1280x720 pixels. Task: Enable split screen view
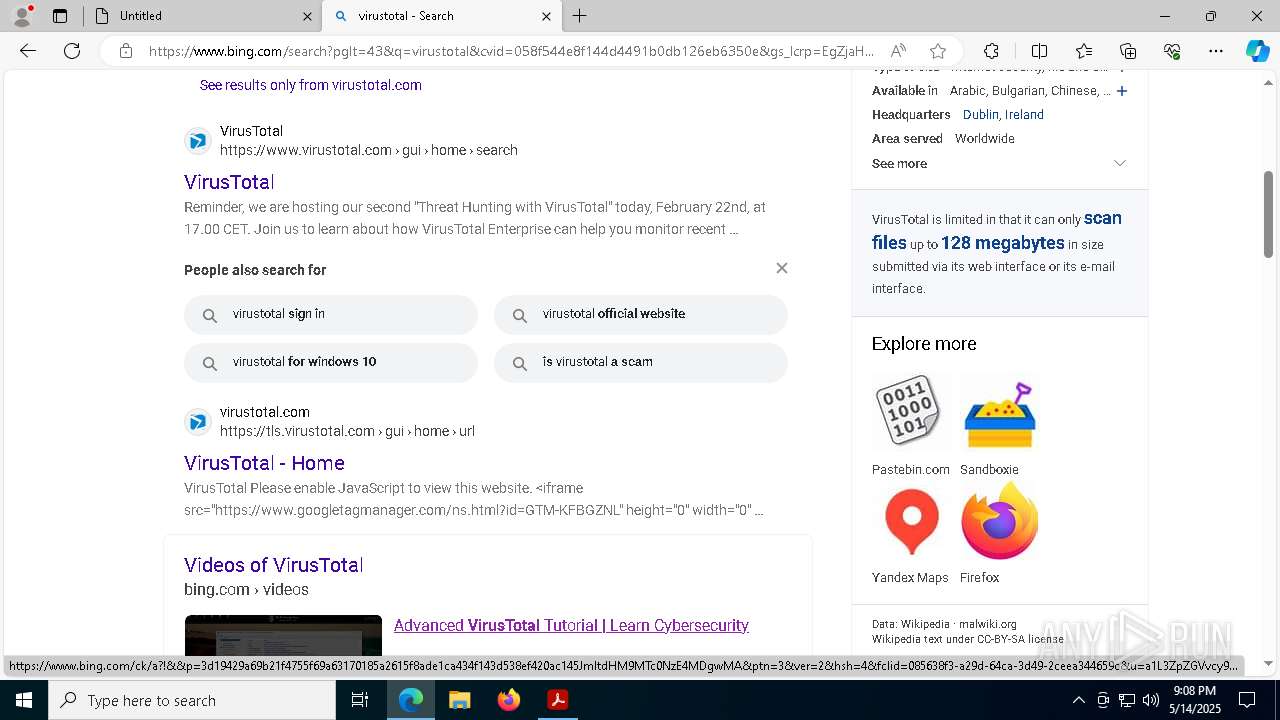1039,51
